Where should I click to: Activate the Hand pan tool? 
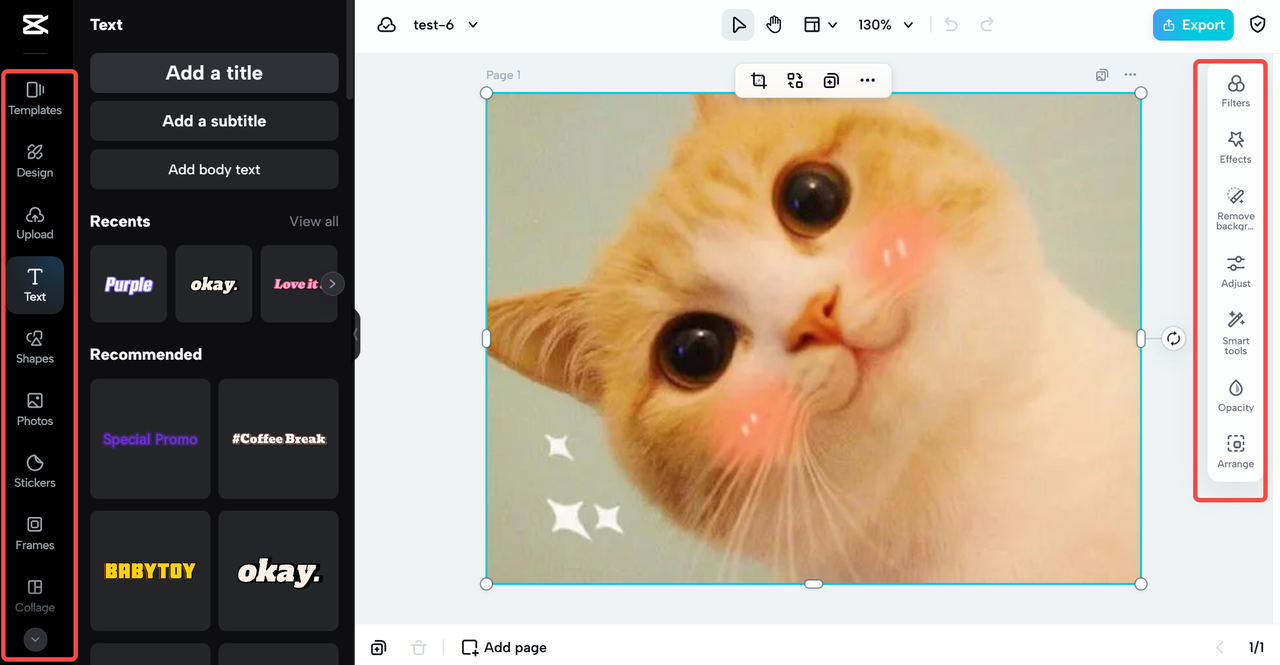pos(774,25)
